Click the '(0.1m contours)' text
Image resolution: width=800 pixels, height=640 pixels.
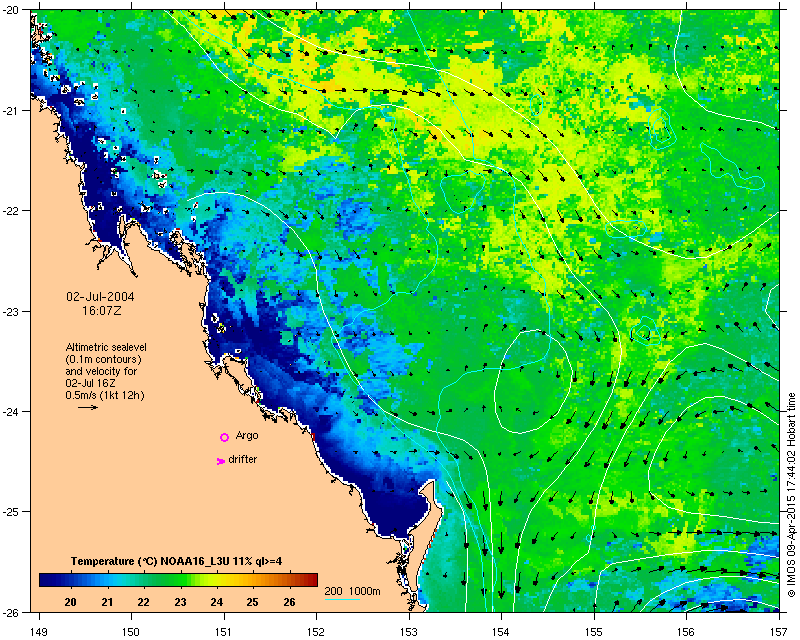coord(103,359)
